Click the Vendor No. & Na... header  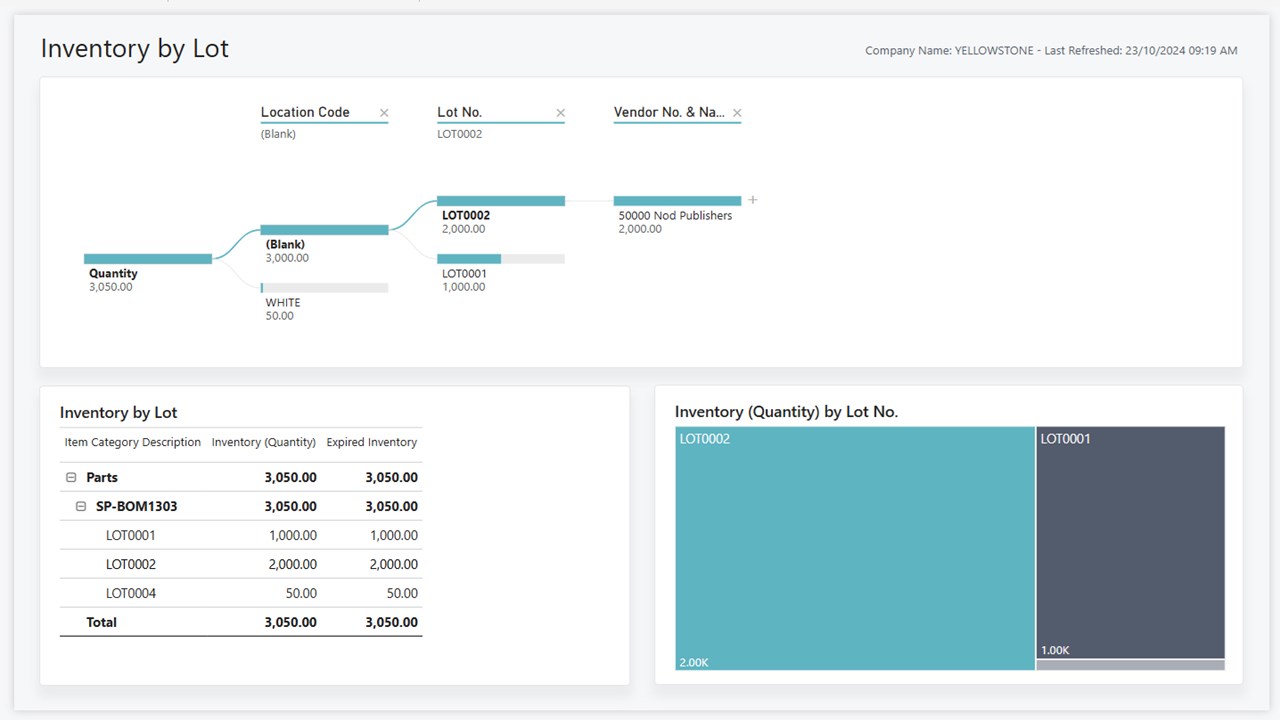(x=669, y=113)
